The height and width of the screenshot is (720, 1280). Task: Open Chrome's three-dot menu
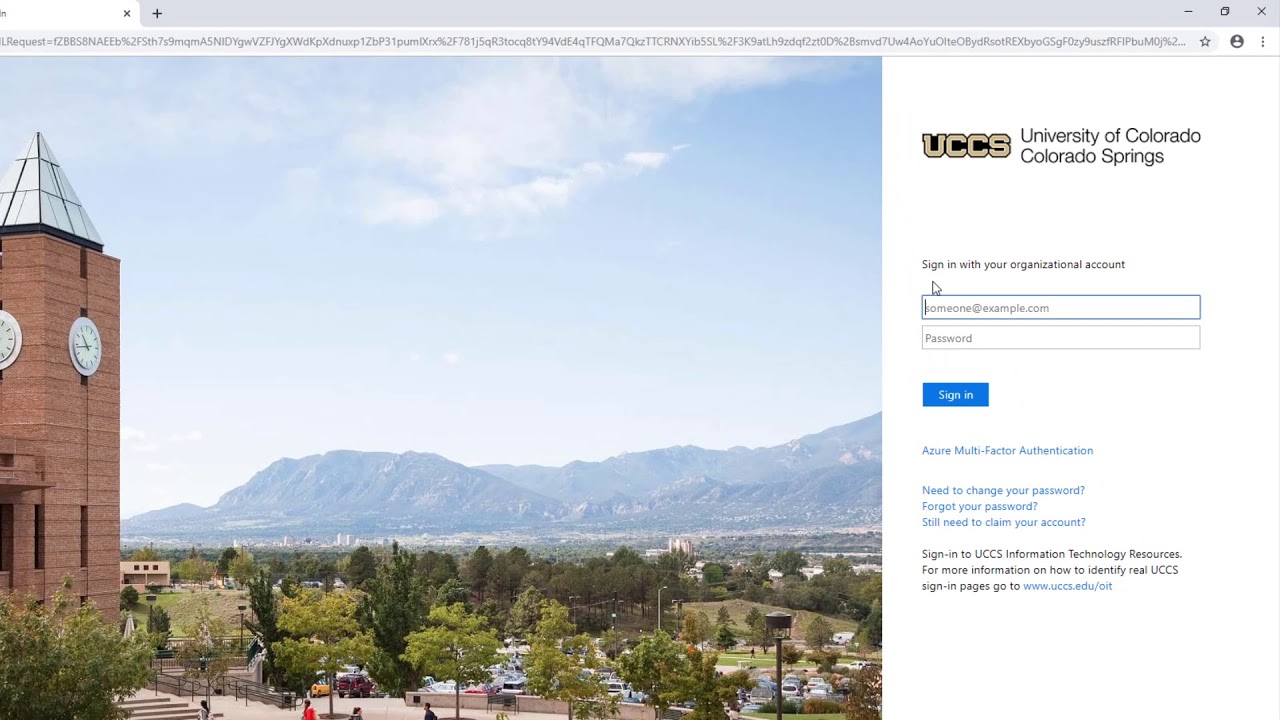(x=1263, y=42)
